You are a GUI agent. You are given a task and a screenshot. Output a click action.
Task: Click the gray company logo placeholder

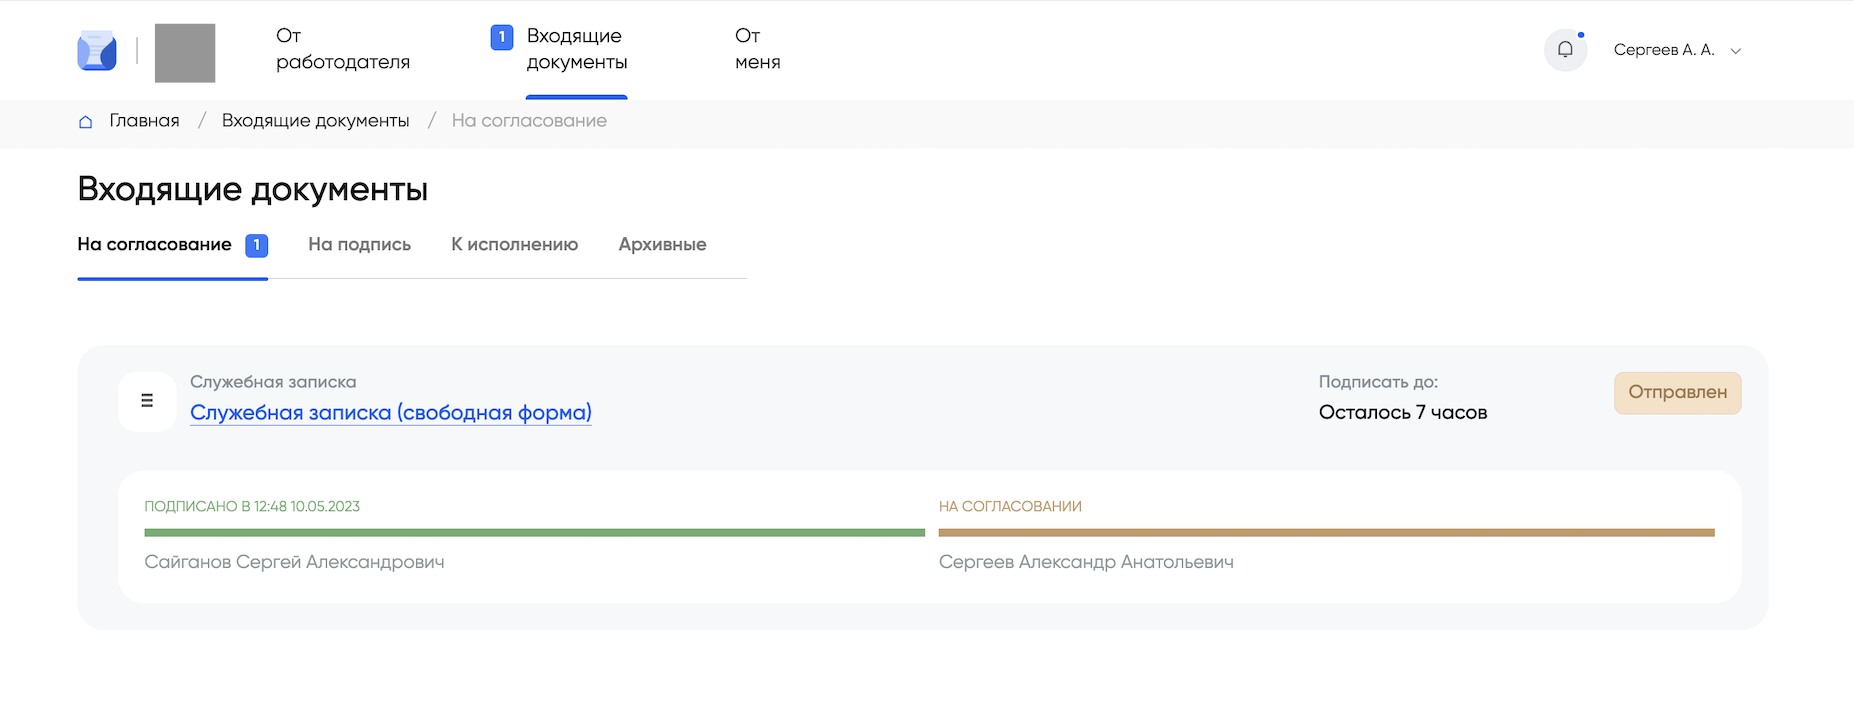pyautogui.click(x=185, y=53)
